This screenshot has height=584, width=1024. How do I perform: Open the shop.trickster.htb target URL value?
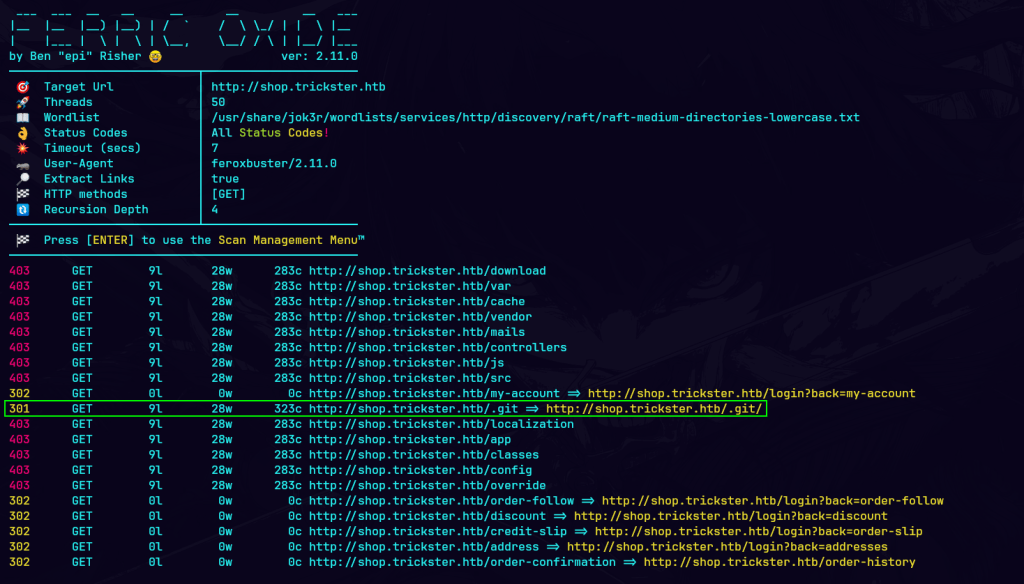click(298, 87)
